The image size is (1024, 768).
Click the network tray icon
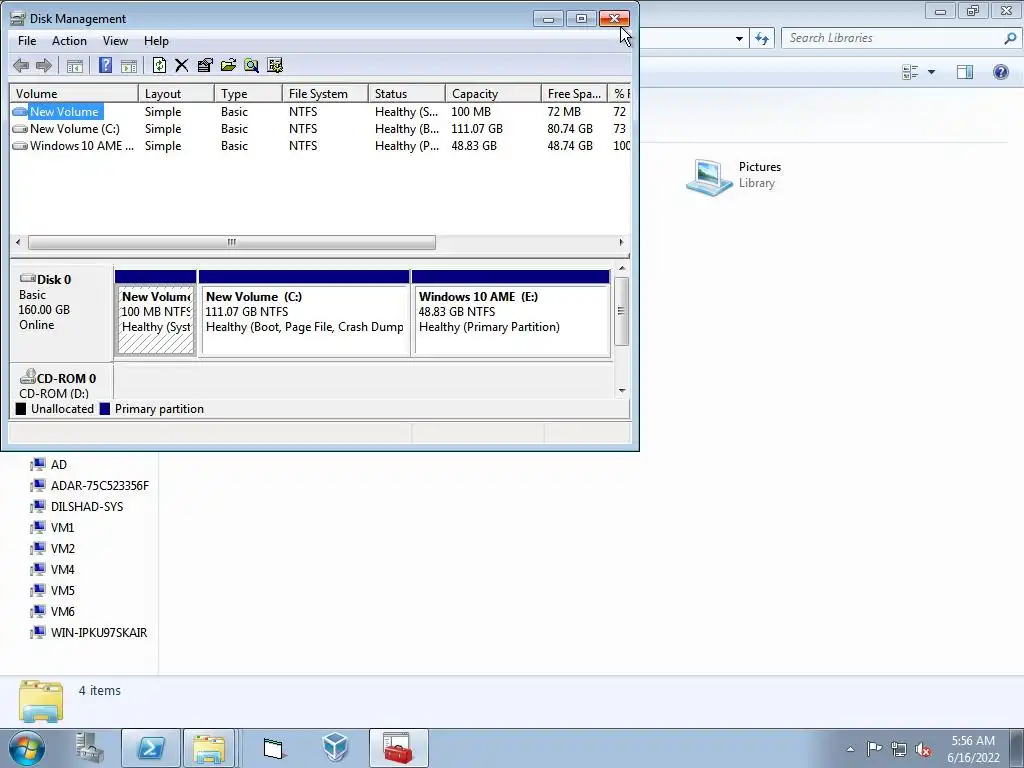tap(899, 749)
